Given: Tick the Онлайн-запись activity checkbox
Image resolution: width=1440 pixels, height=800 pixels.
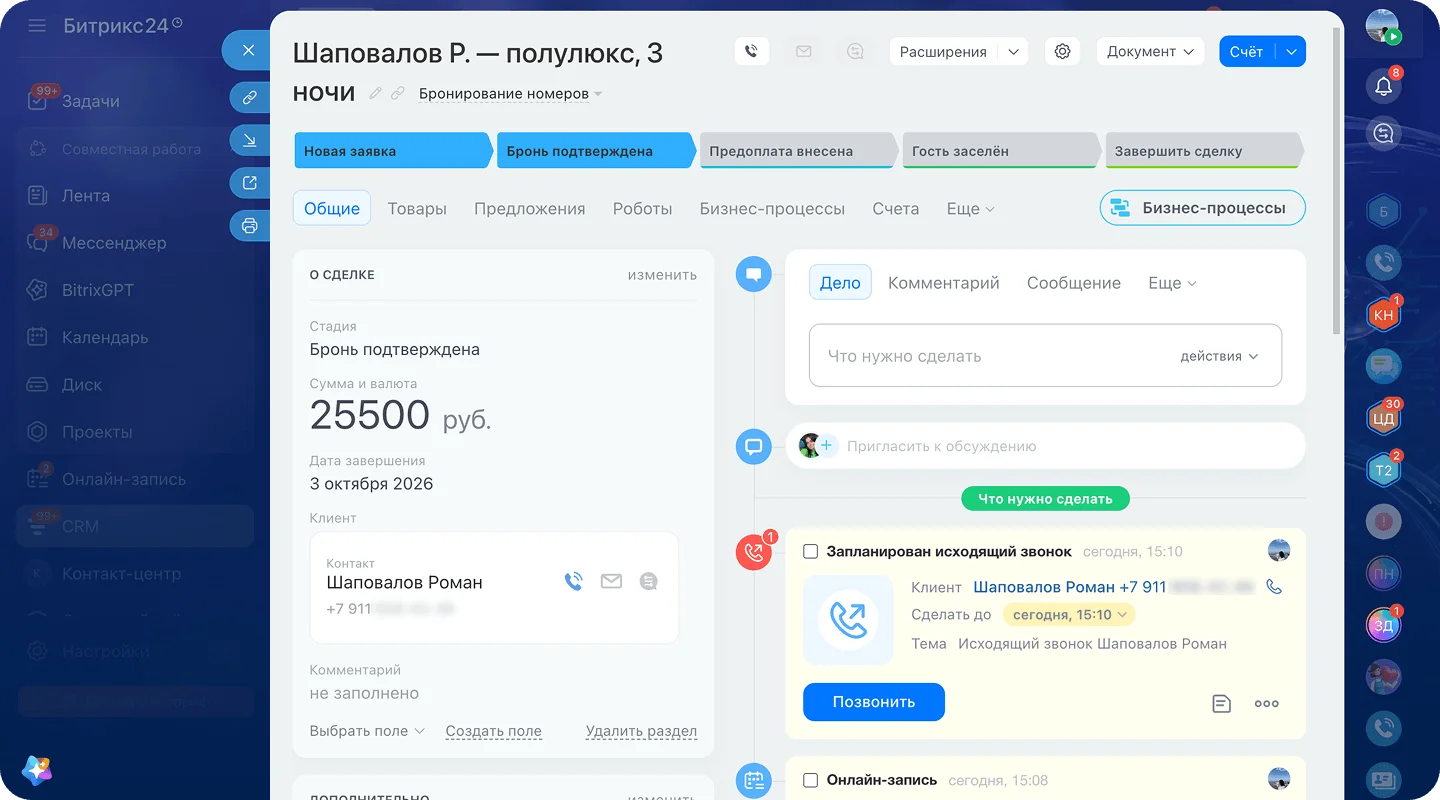Looking at the screenshot, I should [811, 780].
